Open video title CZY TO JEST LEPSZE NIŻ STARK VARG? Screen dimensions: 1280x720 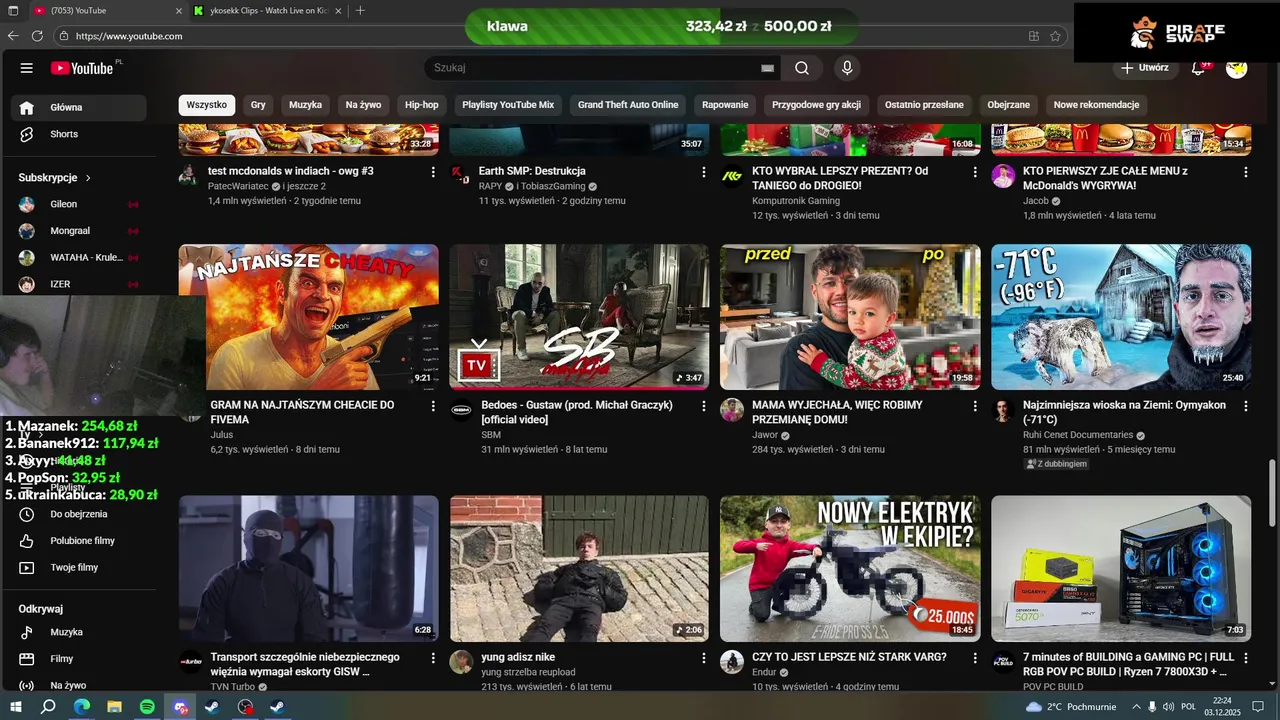click(849, 657)
